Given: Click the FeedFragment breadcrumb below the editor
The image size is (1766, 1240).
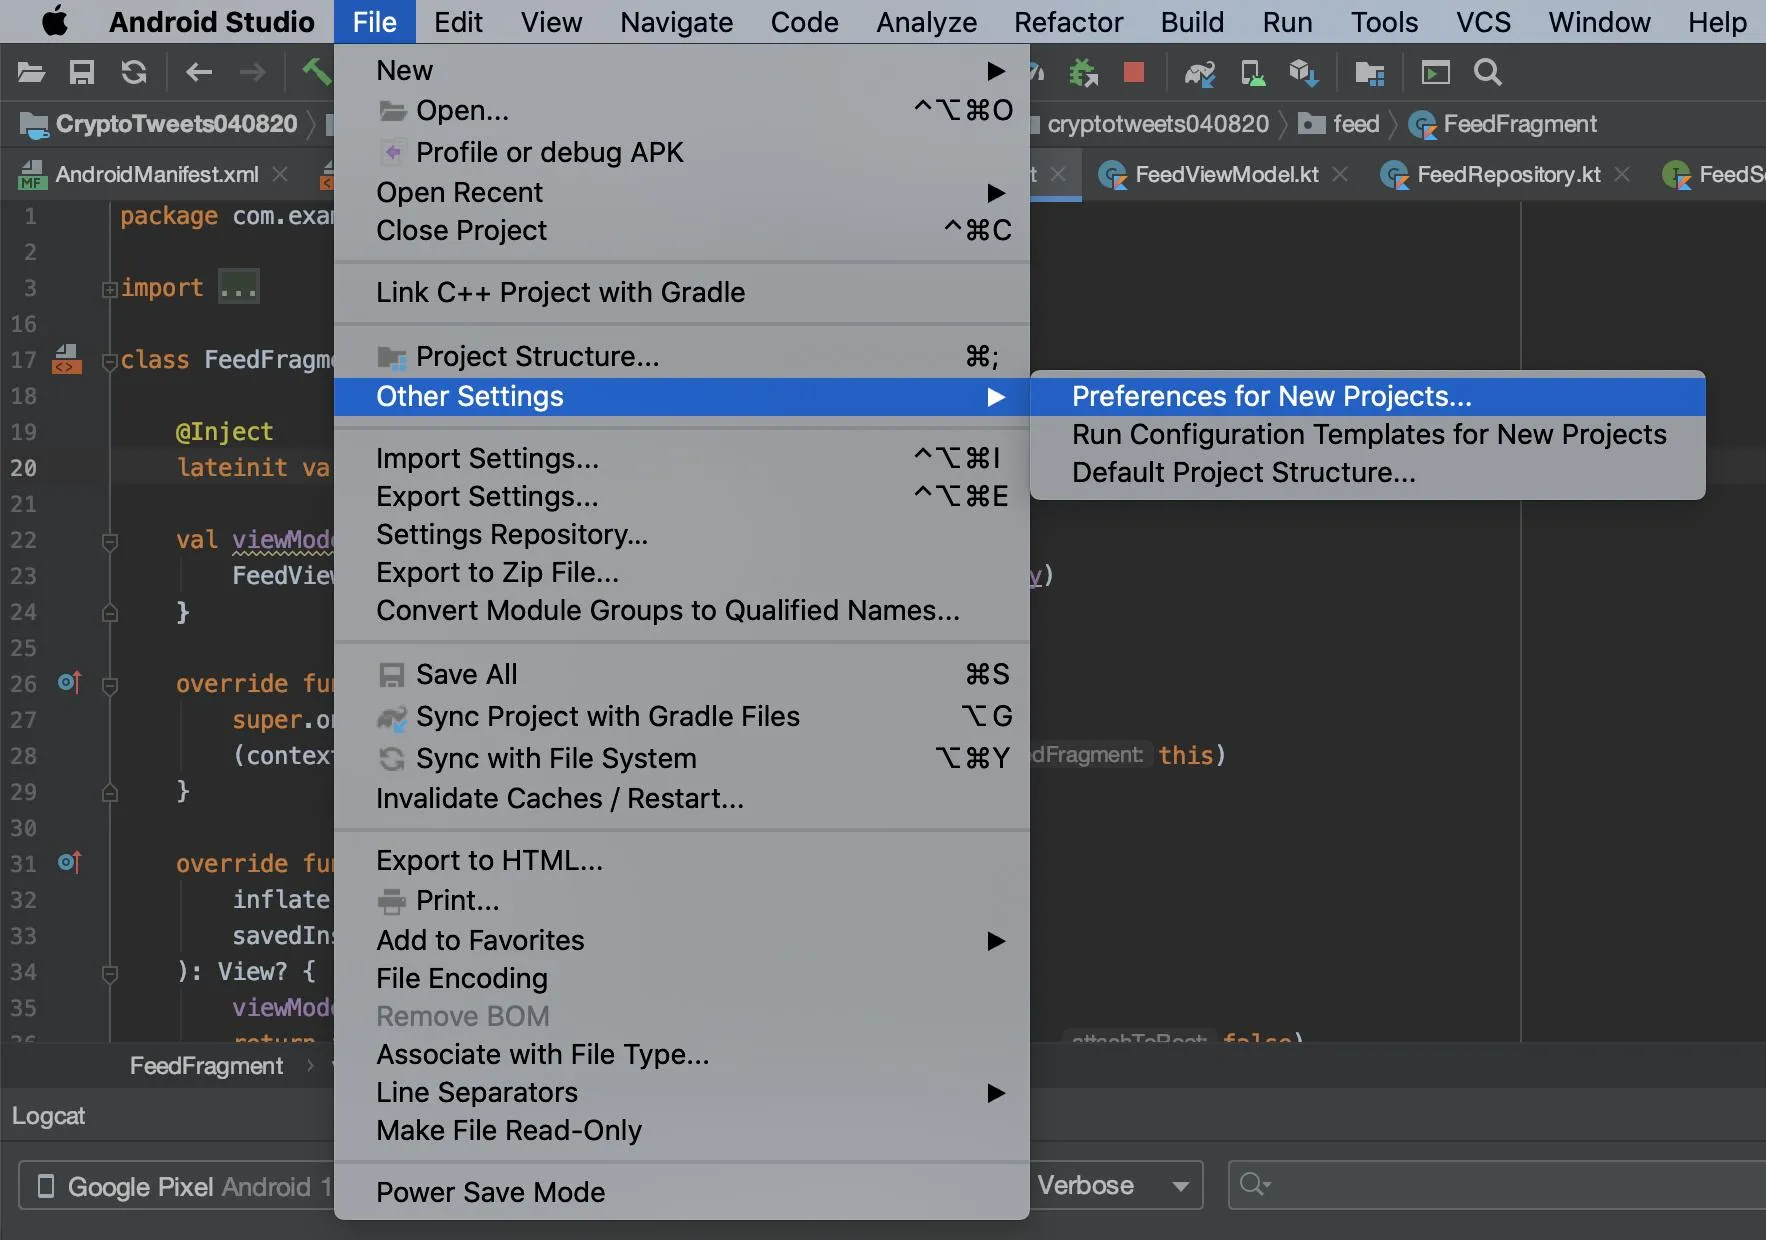Looking at the screenshot, I should coord(206,1066).
